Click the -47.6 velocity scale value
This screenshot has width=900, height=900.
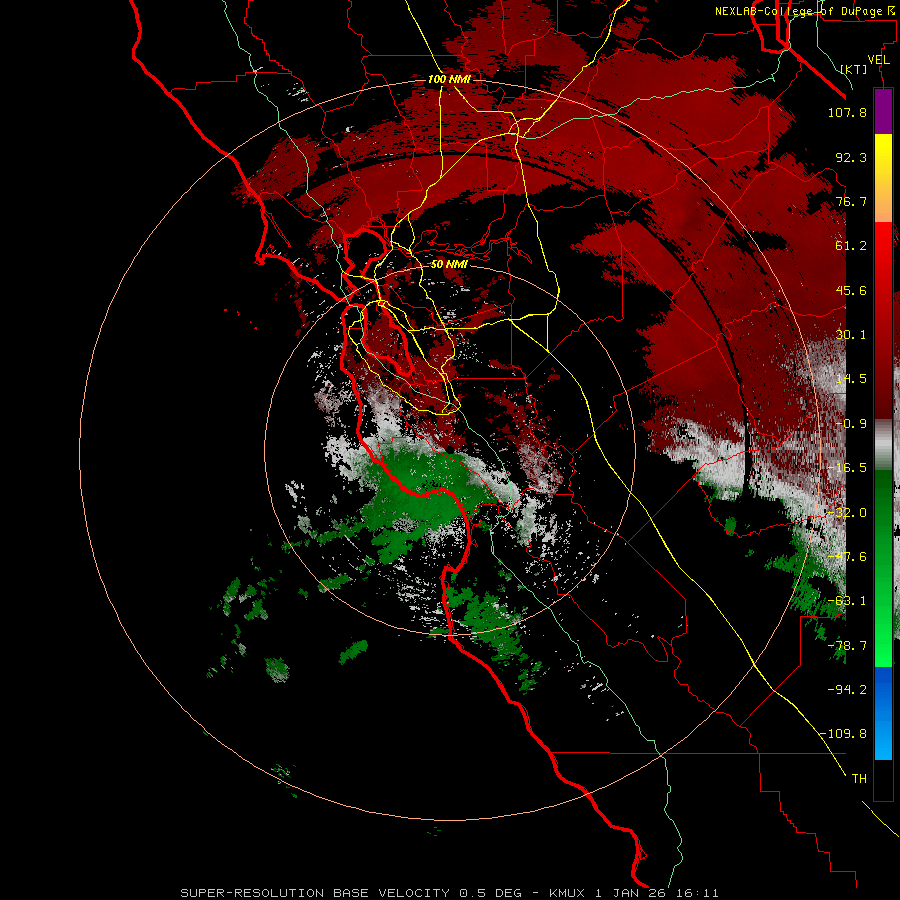tap(847, 557)
